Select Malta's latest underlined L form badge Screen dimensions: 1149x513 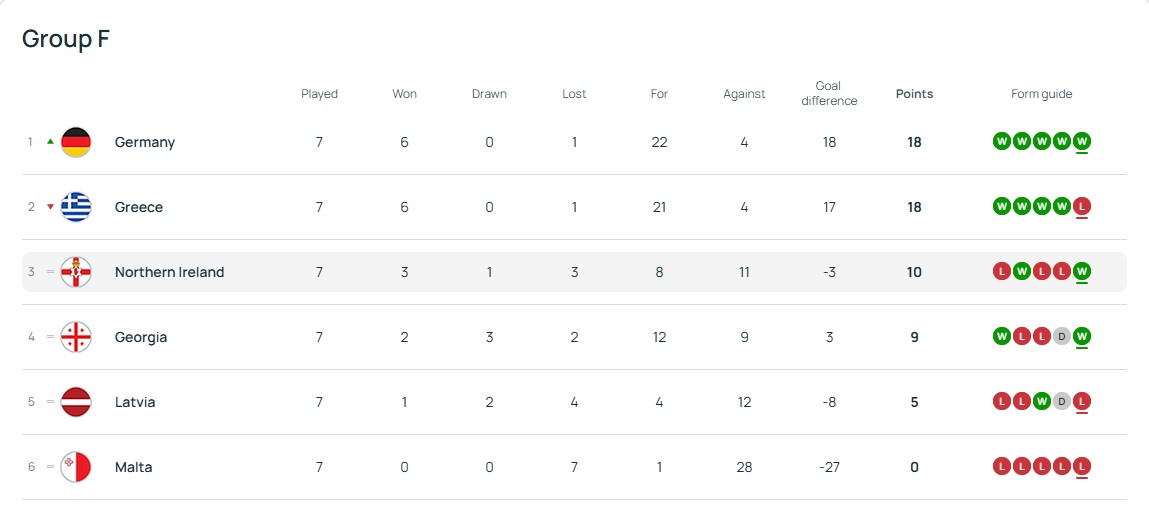1082,466
